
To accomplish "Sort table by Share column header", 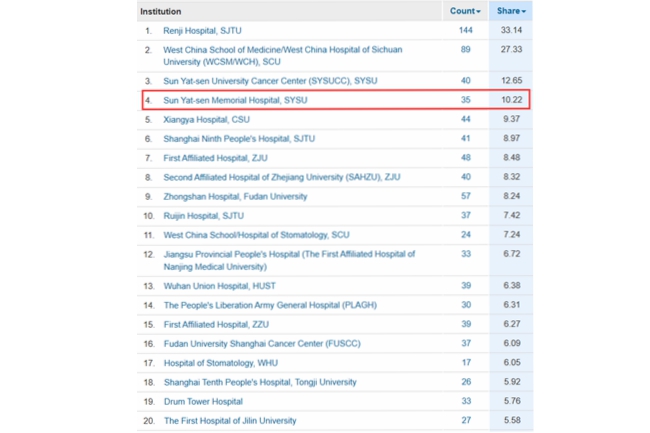I will click(511, 11).
